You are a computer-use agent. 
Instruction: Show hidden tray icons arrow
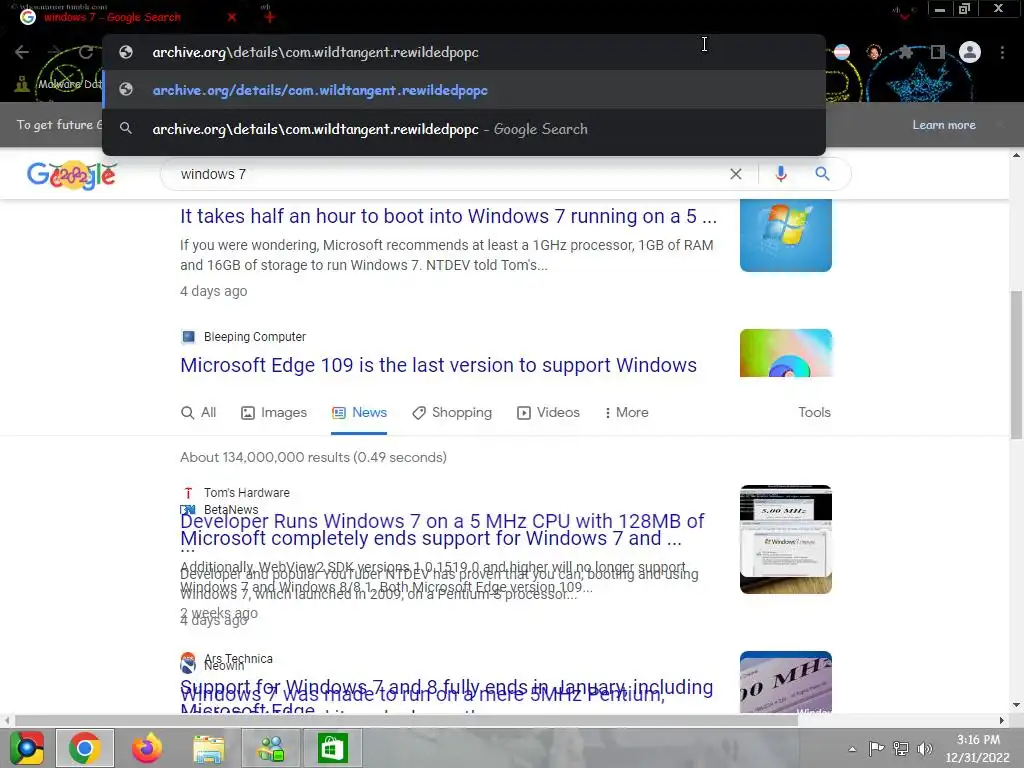coord(852,749)
